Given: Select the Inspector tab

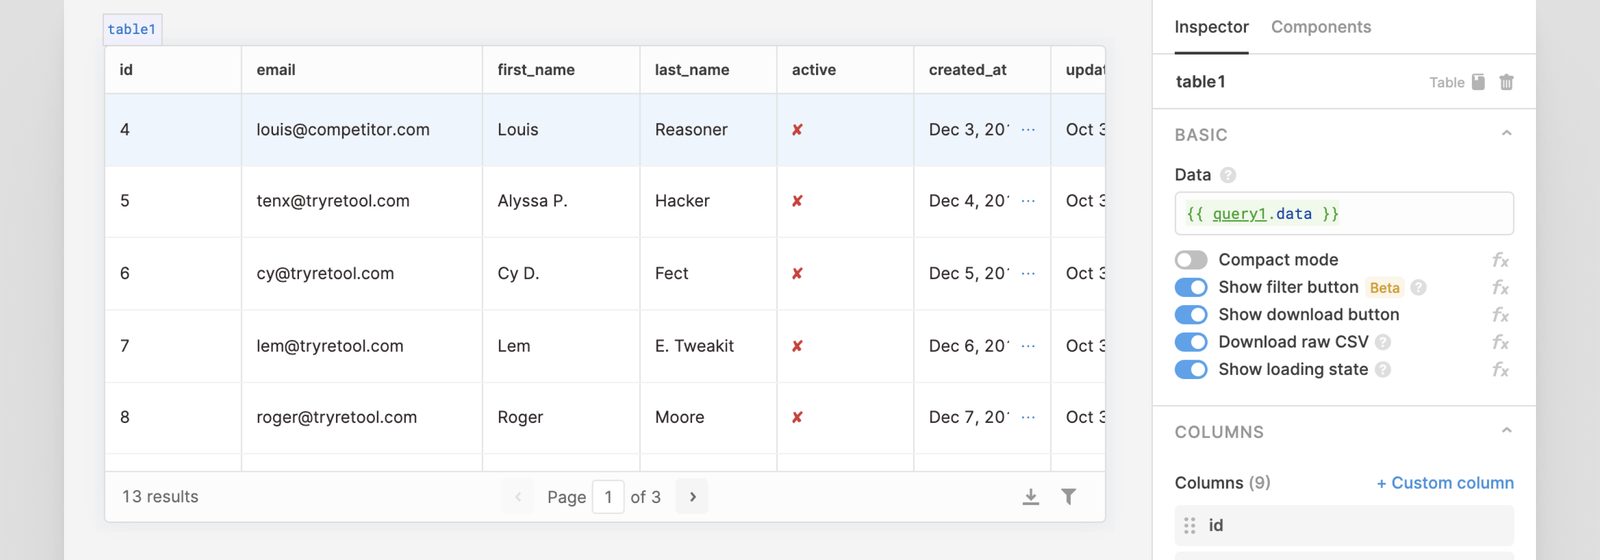Looking at the screenshot, I should tap(1211, 27).
